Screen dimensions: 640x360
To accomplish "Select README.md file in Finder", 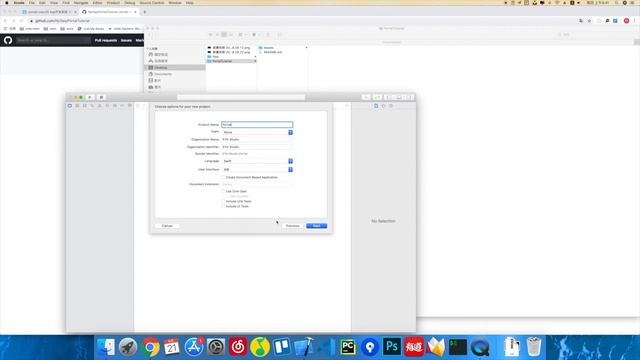I will click(272, 52).
